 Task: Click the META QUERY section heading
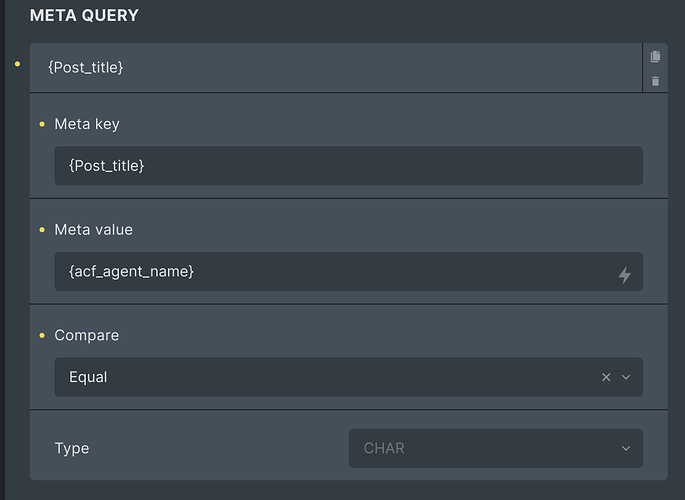pyautogui.click(x=84, y=16)
